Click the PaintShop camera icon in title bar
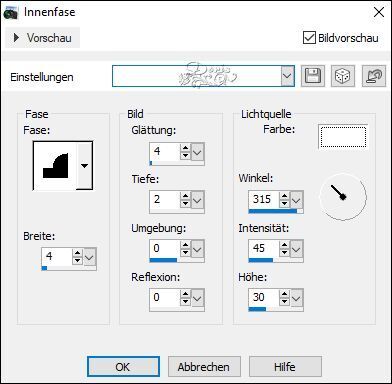The image size is (392, 384). 10,12
